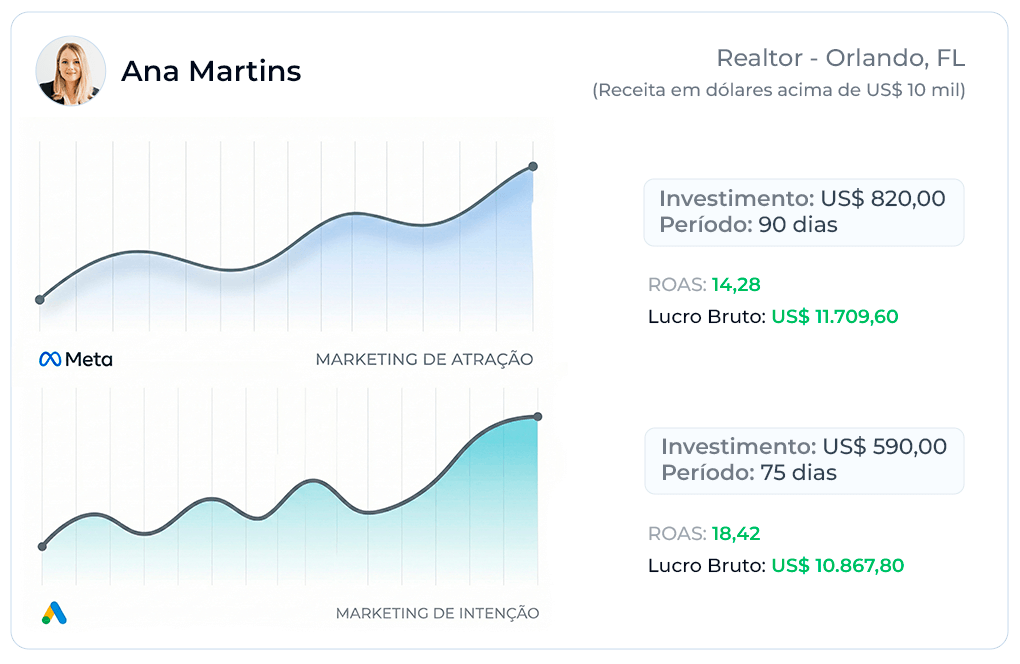1020x664 pixels.
Task: Click the Lucro Bruto US$ 11.709,60 value
Action: point(834,317)
